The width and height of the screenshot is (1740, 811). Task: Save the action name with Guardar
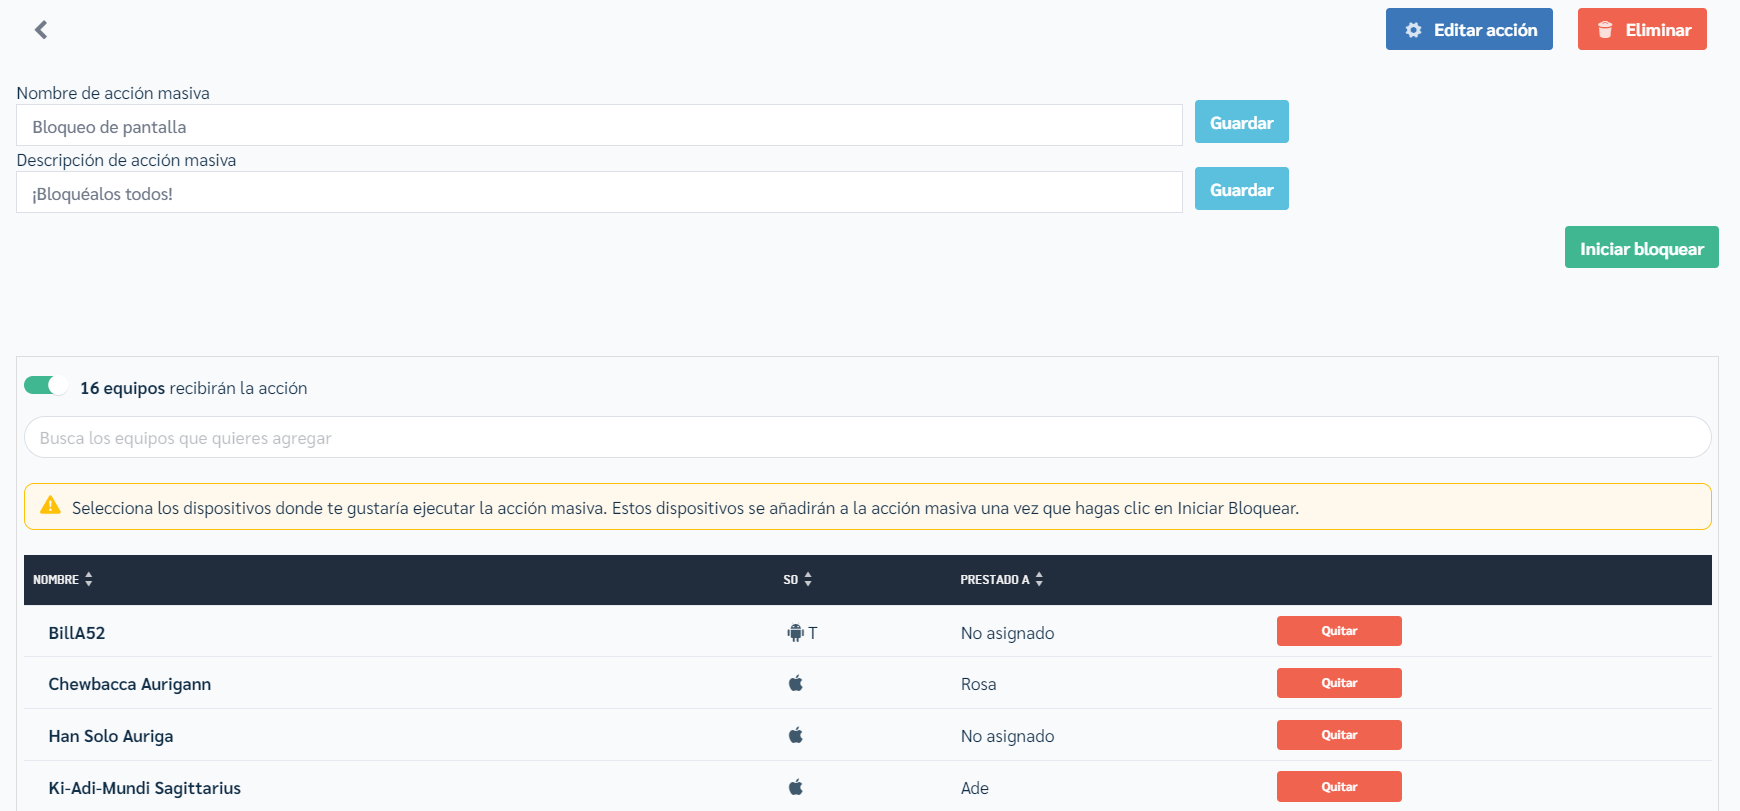tap(1242, 122)
